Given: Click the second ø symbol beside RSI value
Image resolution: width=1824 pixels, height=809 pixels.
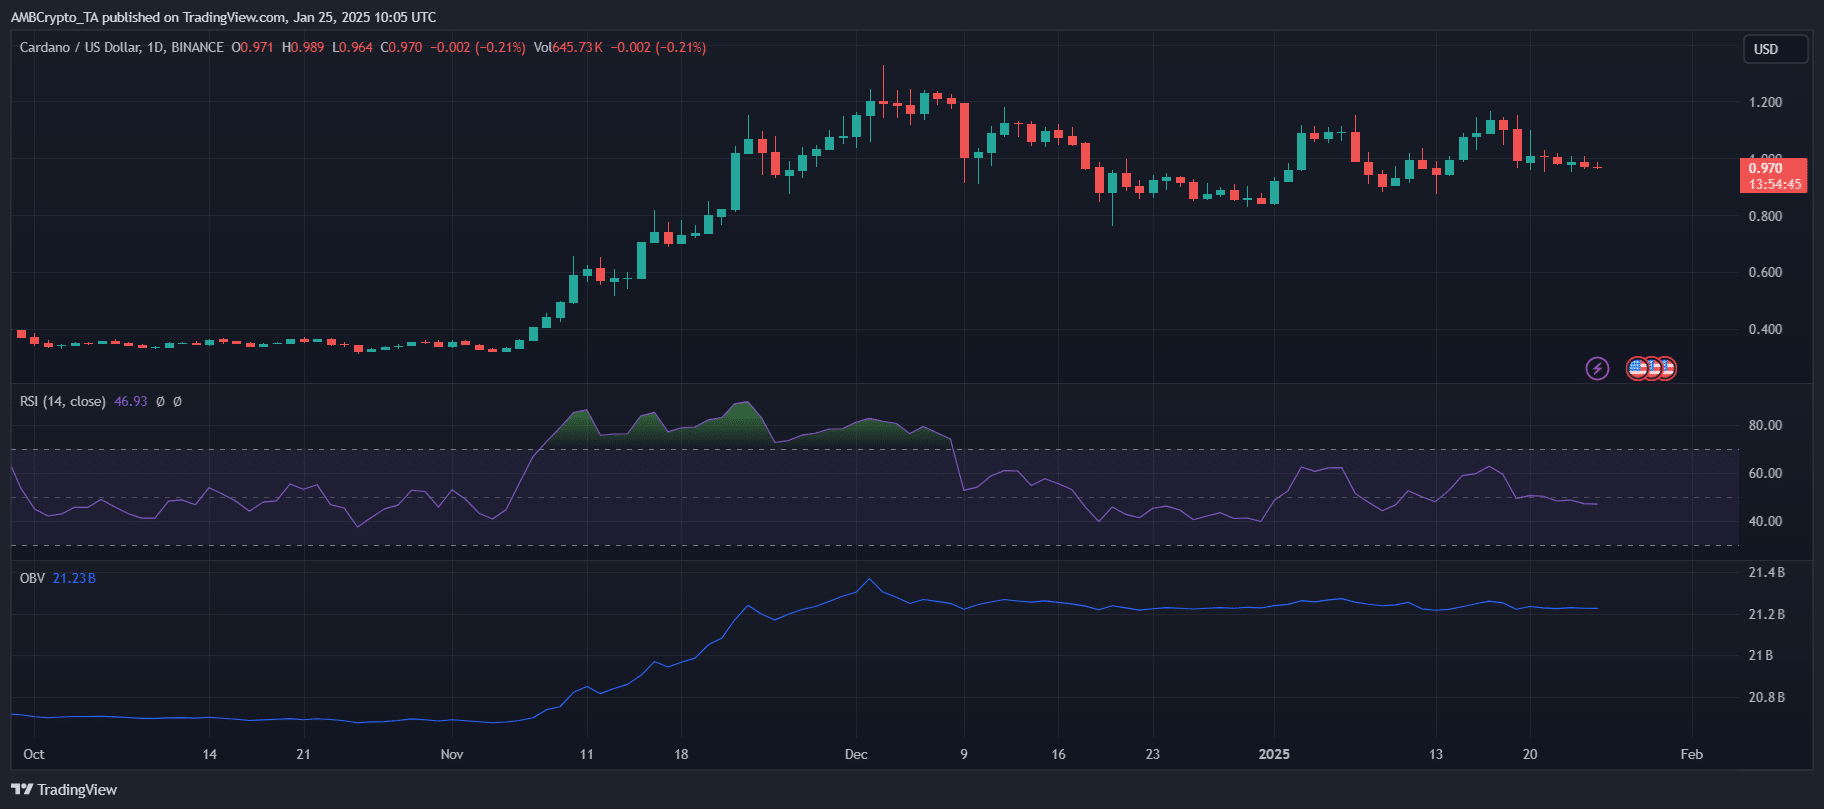Looking at the screenshot, I should click(x=177, y=402).
